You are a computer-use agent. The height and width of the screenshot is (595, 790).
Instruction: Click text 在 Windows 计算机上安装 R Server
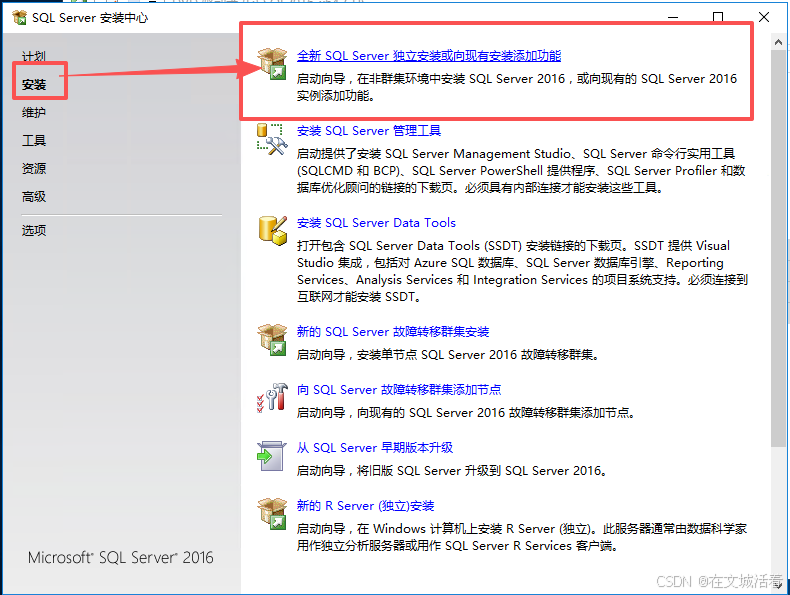pyautogui.click(x=475, y=528)
